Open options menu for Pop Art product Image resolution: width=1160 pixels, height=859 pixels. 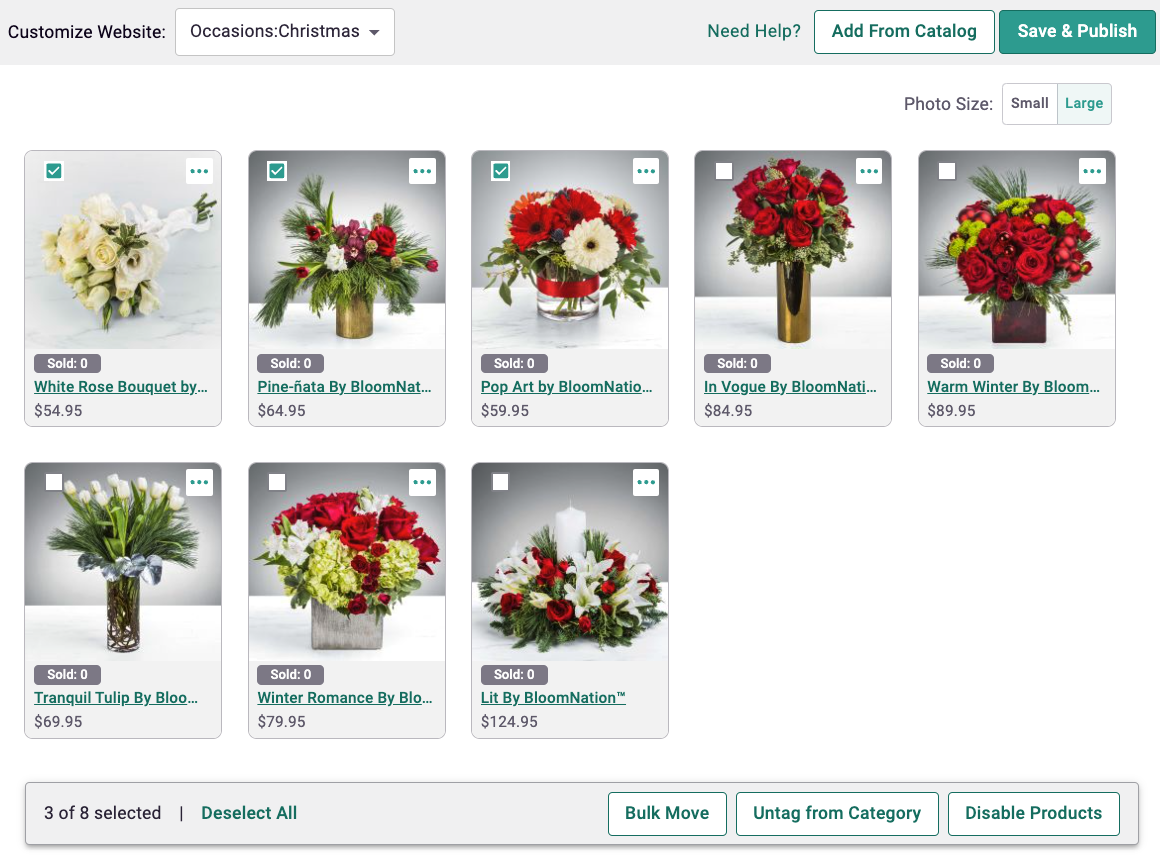pos(646,171)
